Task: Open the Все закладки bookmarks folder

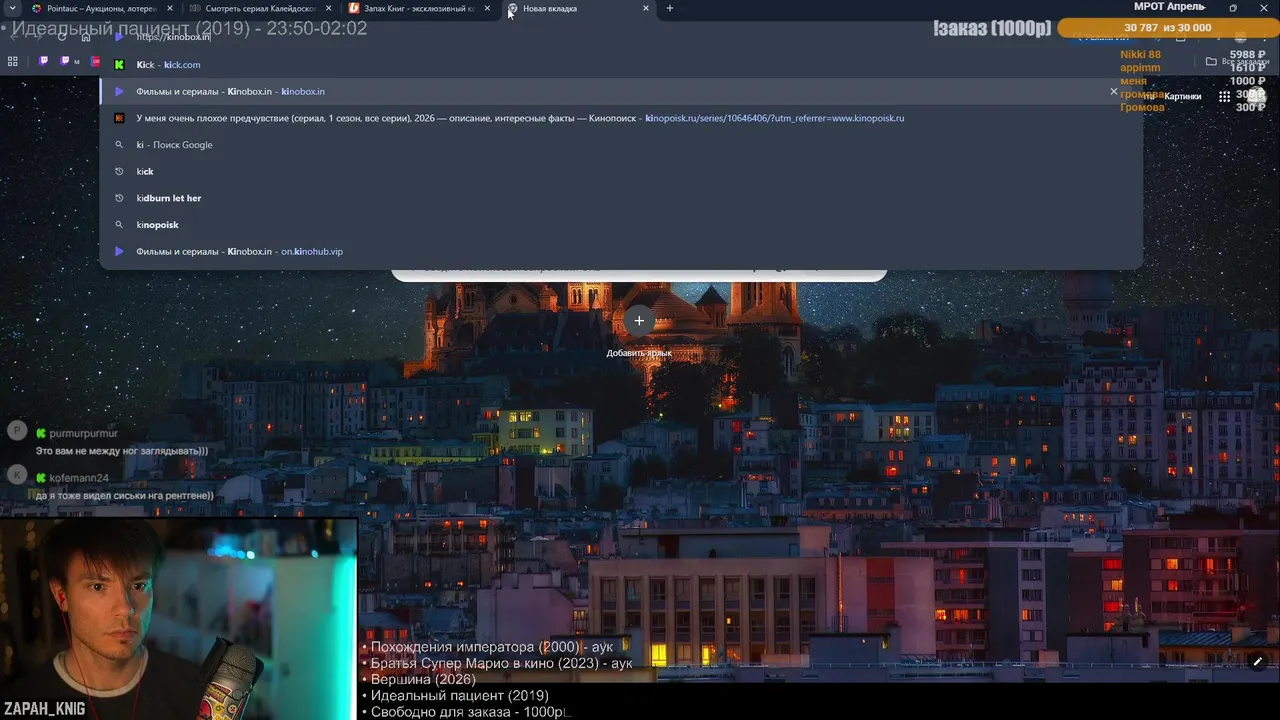Action: tap(1238, 61)
